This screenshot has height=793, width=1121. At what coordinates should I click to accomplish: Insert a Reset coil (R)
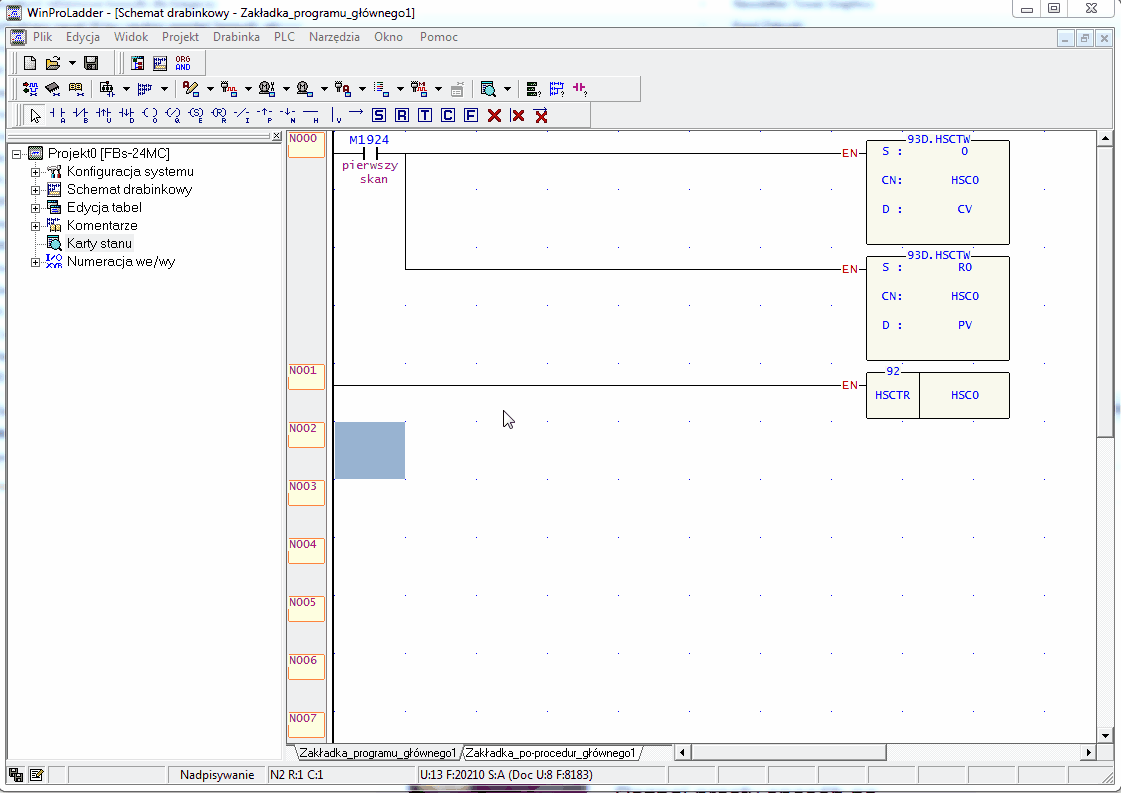point(218,115)
